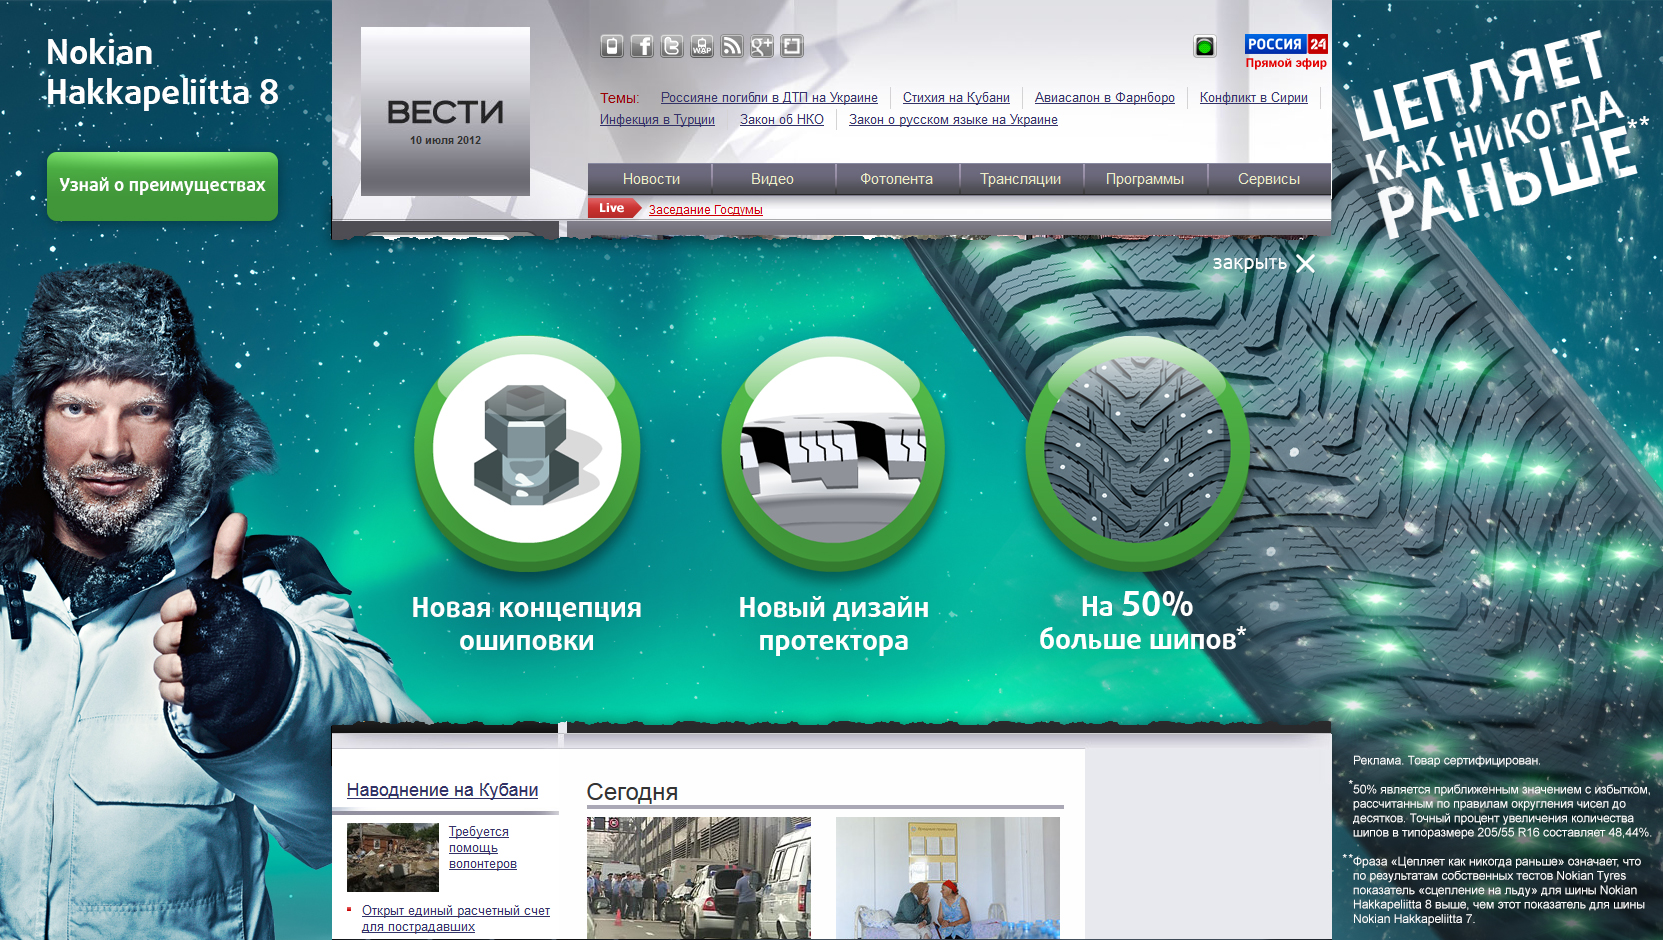Open the flood rubble photo thumbnail
The width and height of the screenshot is (1663, 940).
click(x=392, y=857)
